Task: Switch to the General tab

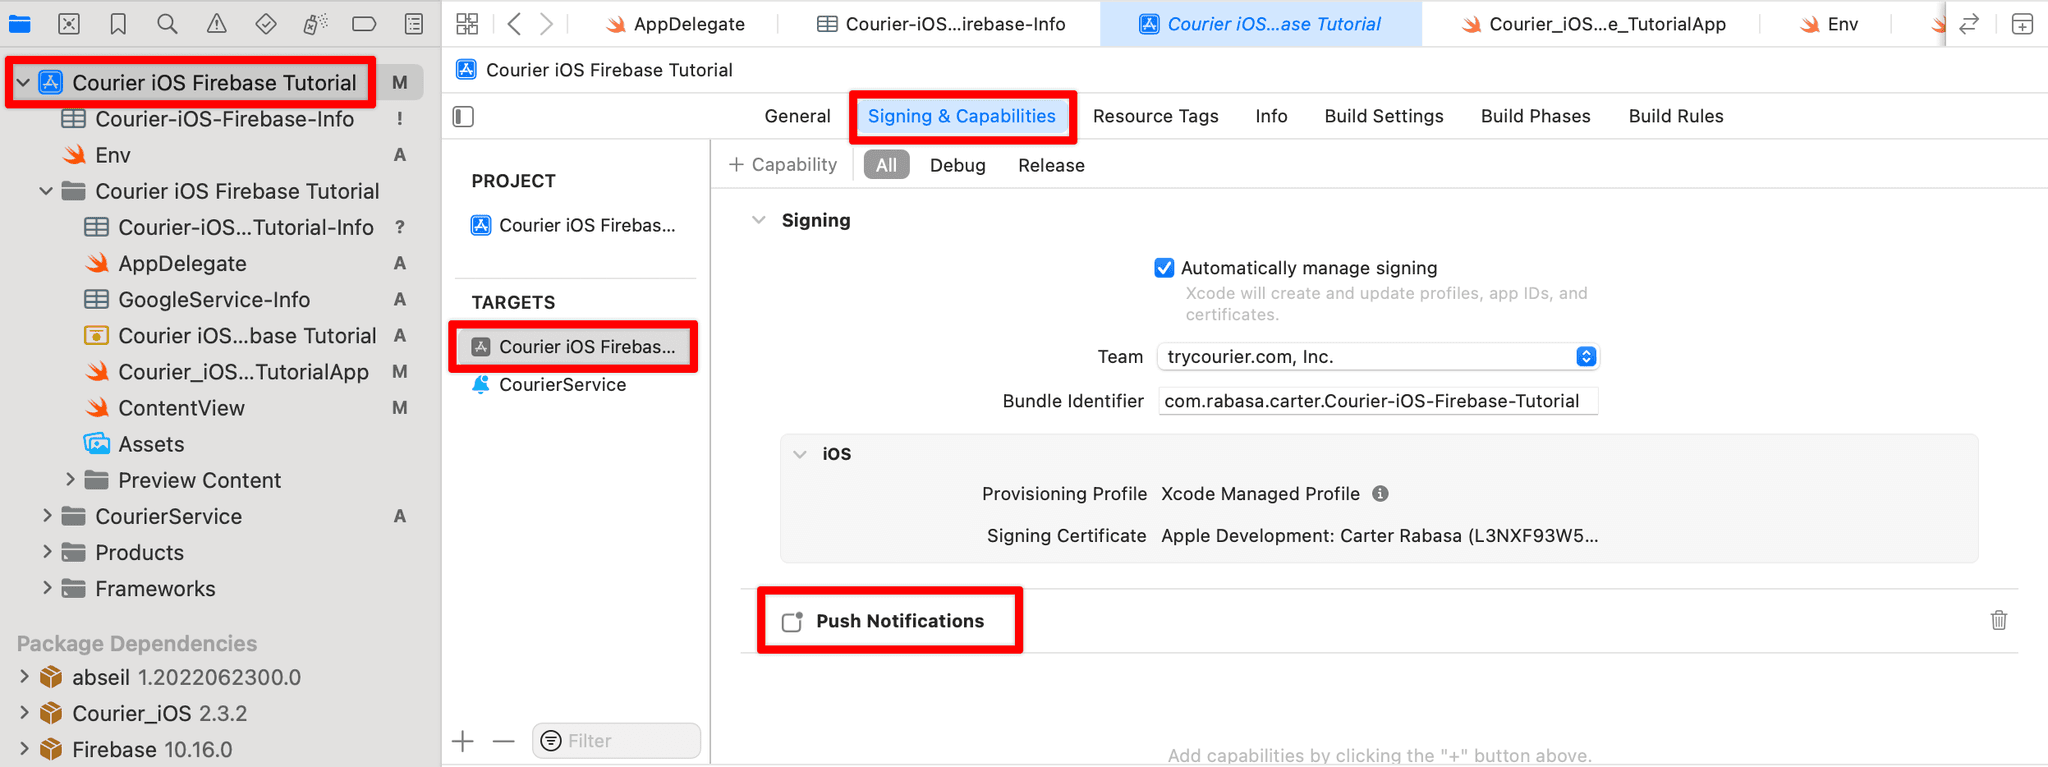Action: [797, 116]
